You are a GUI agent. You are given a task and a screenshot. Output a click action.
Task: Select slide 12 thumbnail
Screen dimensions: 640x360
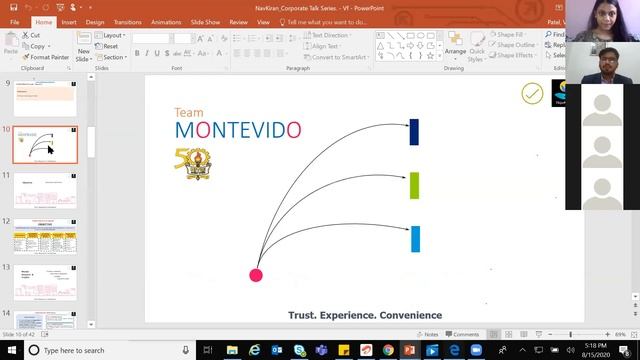tap(45, 237)
